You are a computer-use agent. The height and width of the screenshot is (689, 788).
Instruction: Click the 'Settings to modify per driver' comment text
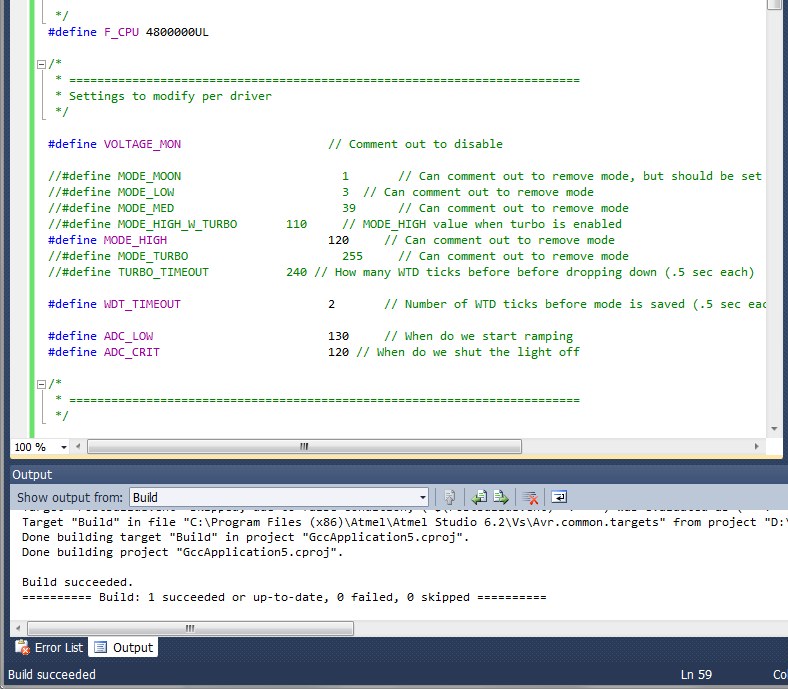[x=170, y=96]
